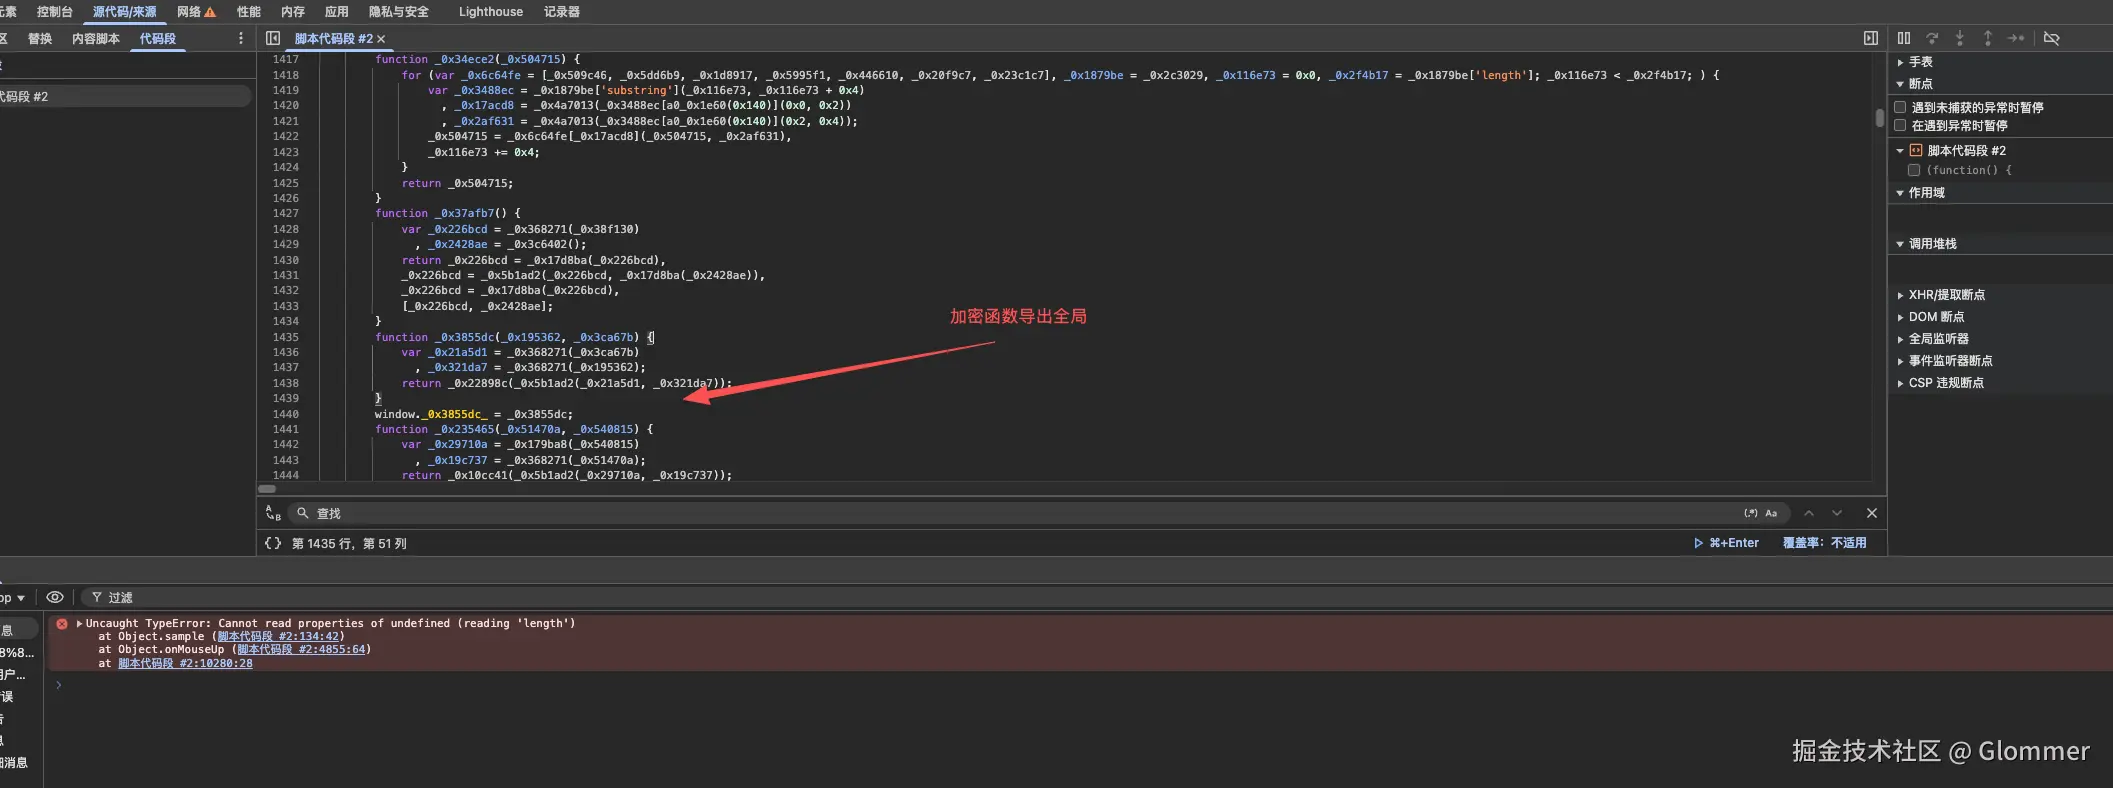Create live expression eye icon

coord(55,597)
